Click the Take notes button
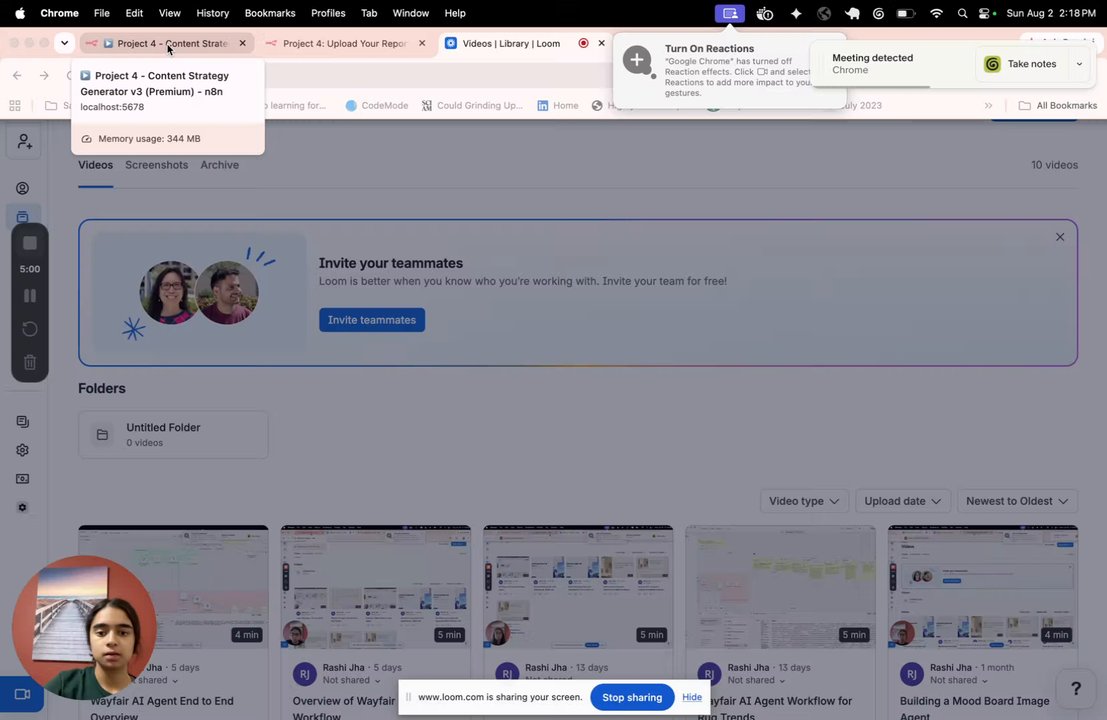 (x=1020, y=64)
